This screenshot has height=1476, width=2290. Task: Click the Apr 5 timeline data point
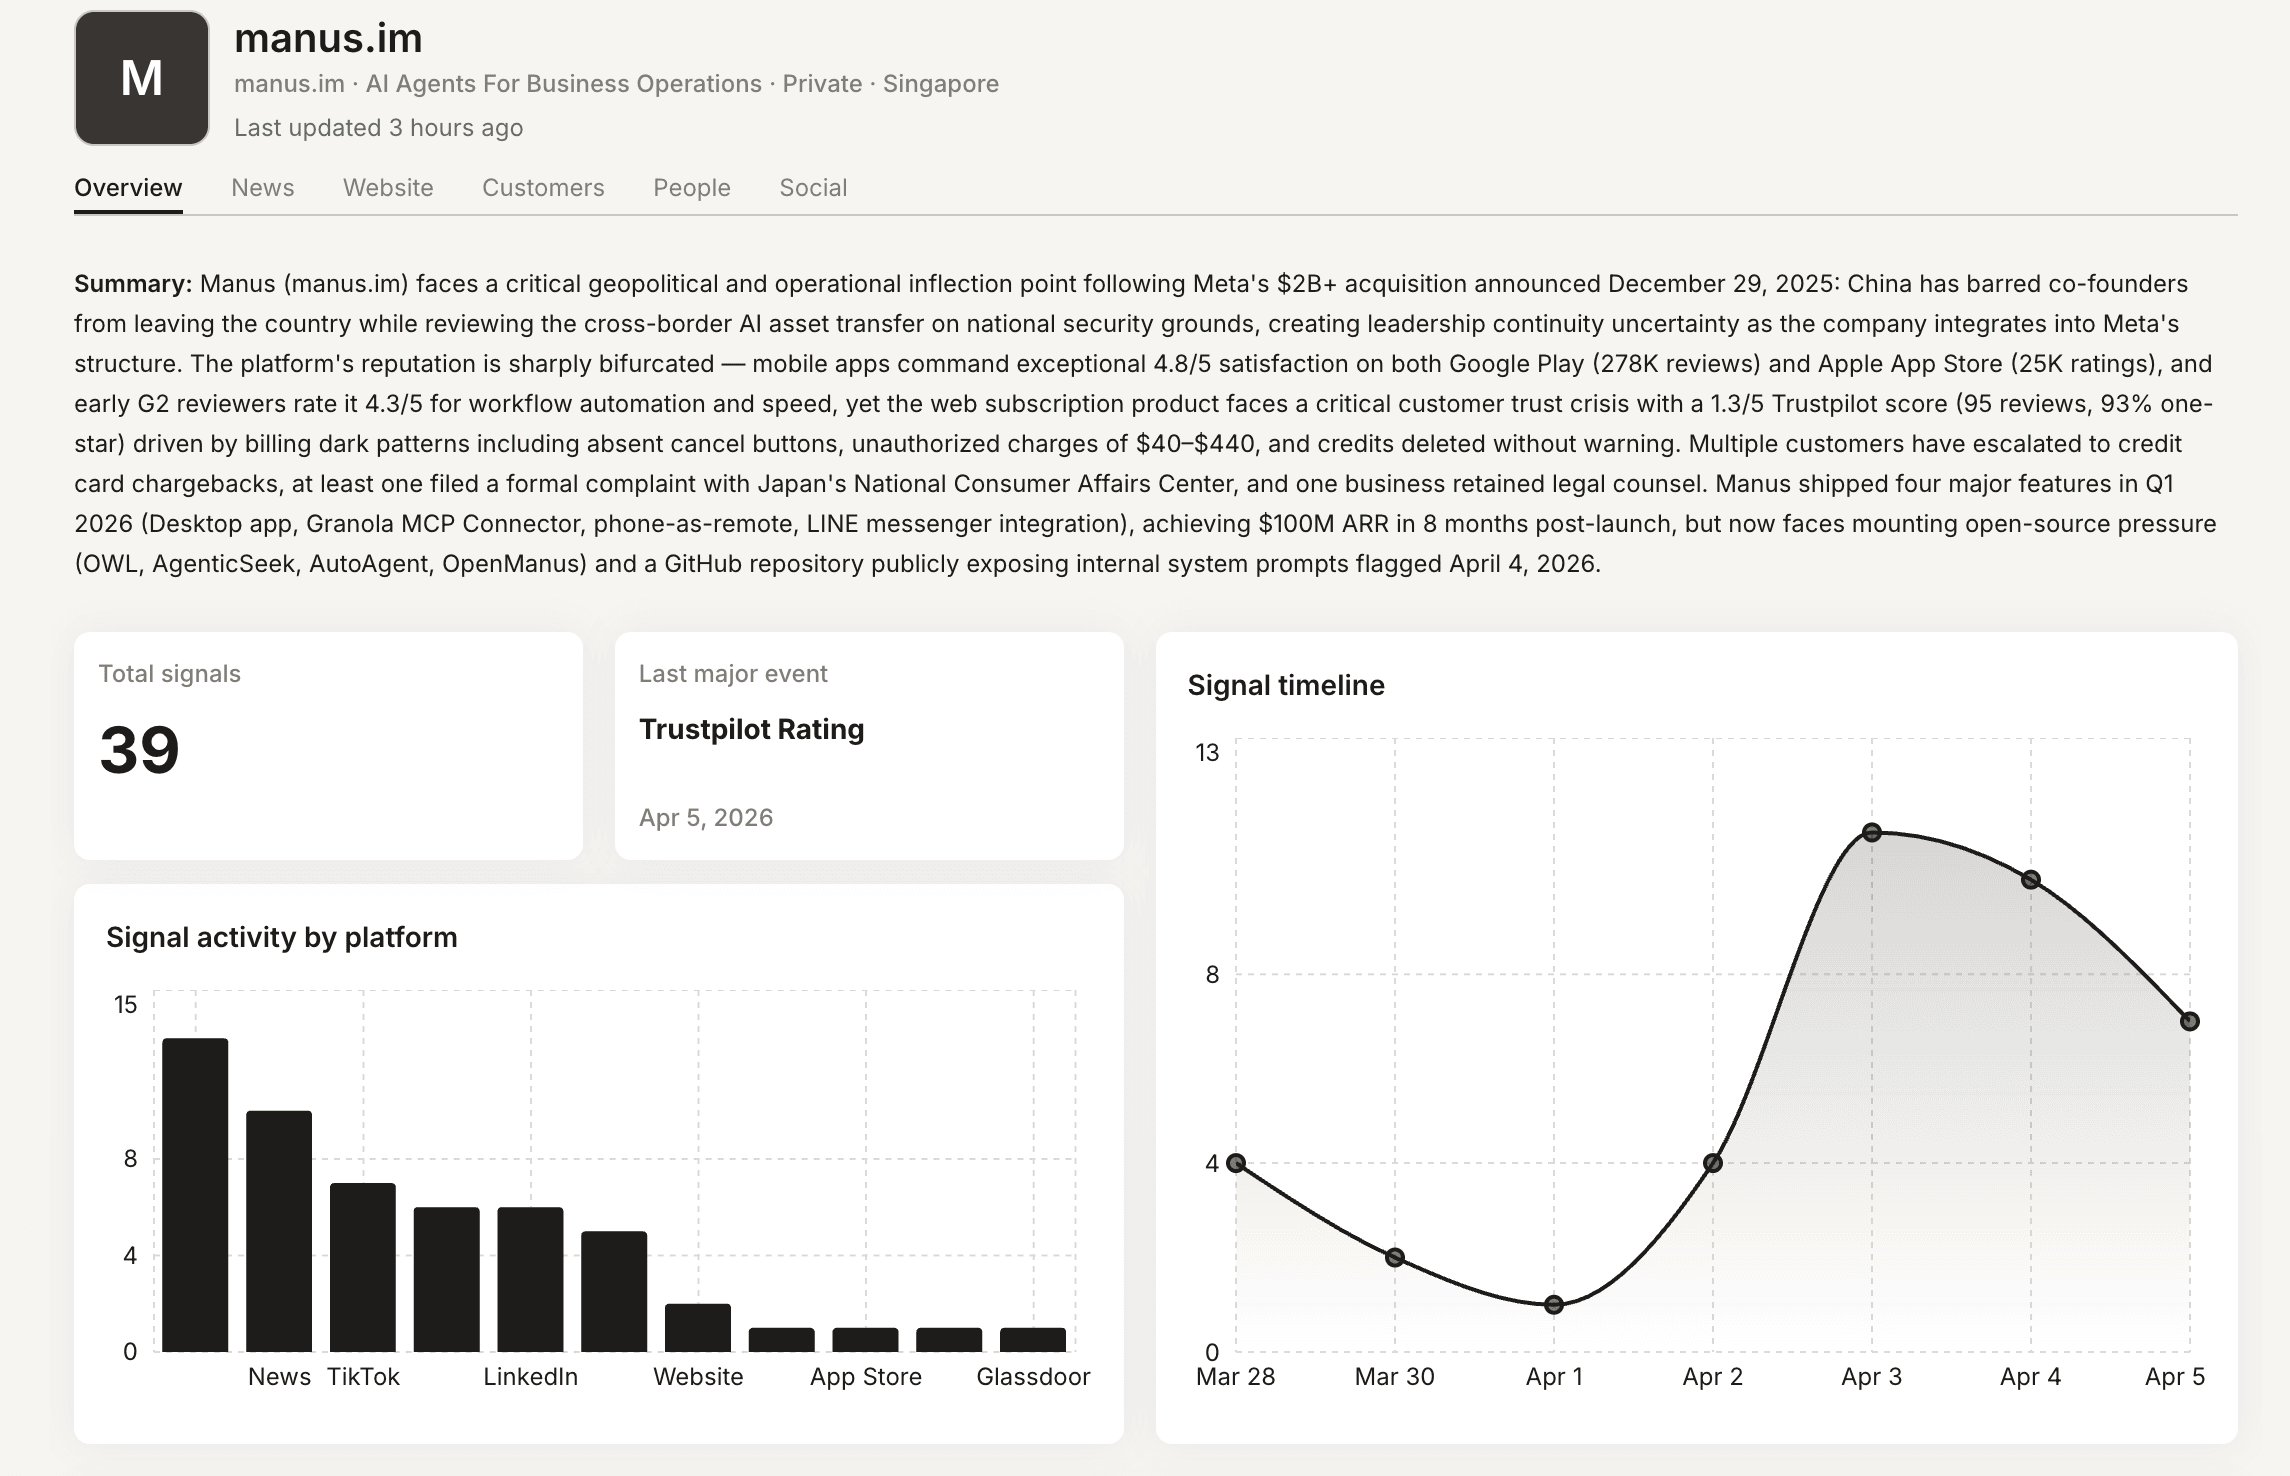2190,1021
